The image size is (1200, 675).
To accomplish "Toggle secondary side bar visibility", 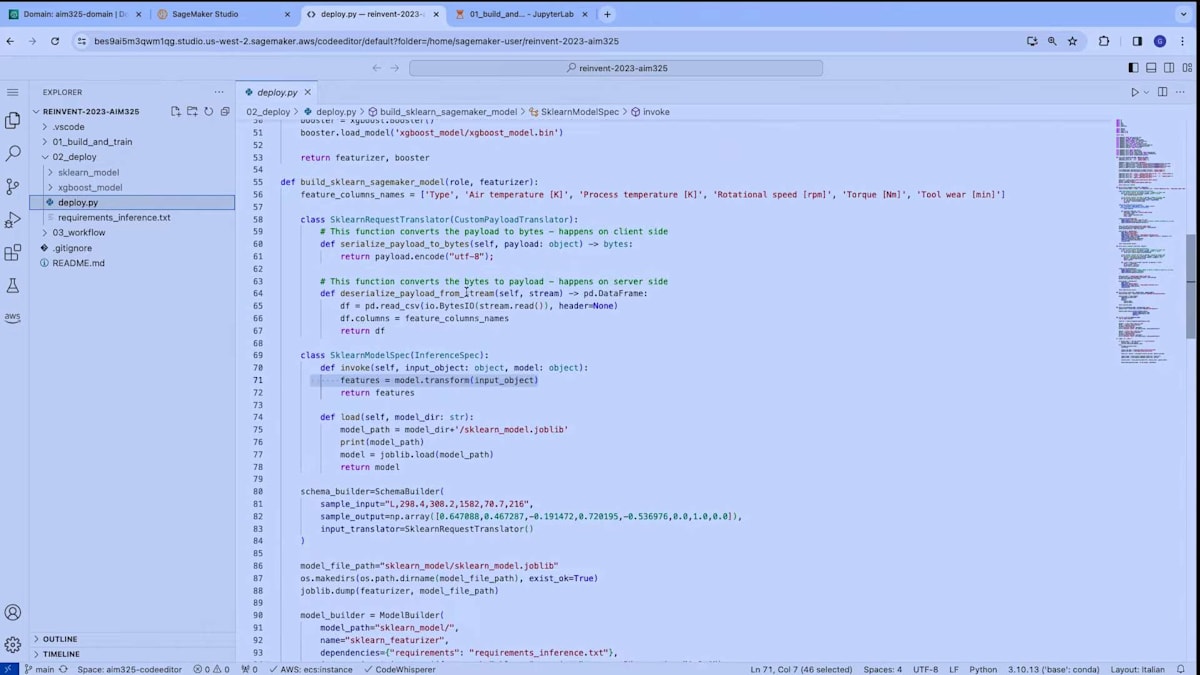I will click(1169, 68).
